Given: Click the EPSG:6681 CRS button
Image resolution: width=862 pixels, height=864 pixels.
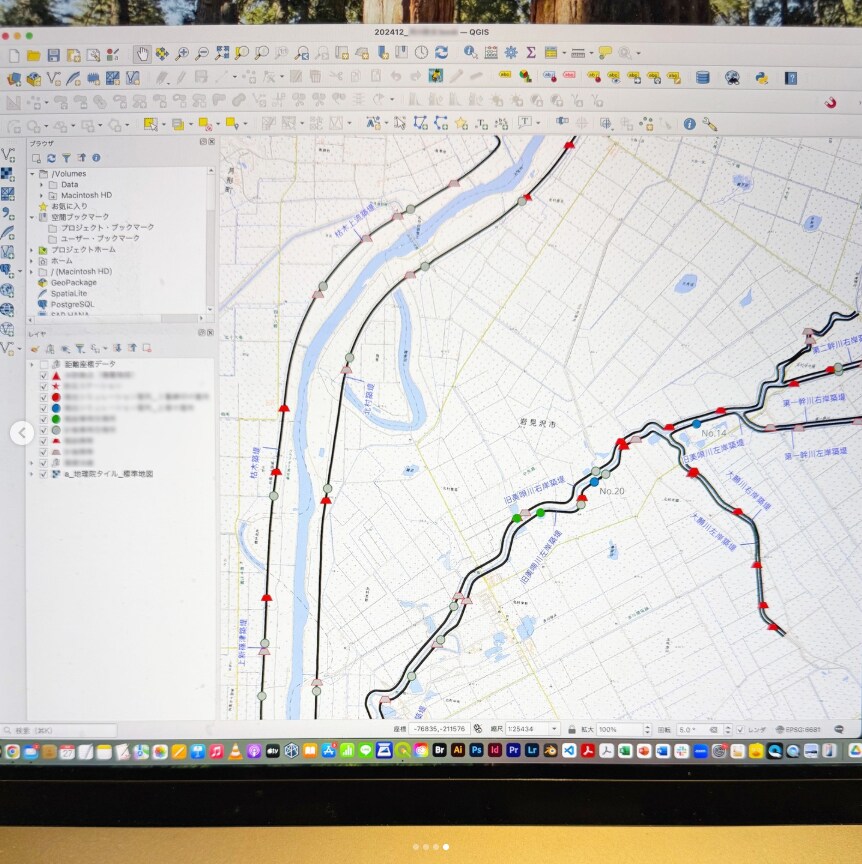Looking at the screenshot, I should tap(798, 730).
